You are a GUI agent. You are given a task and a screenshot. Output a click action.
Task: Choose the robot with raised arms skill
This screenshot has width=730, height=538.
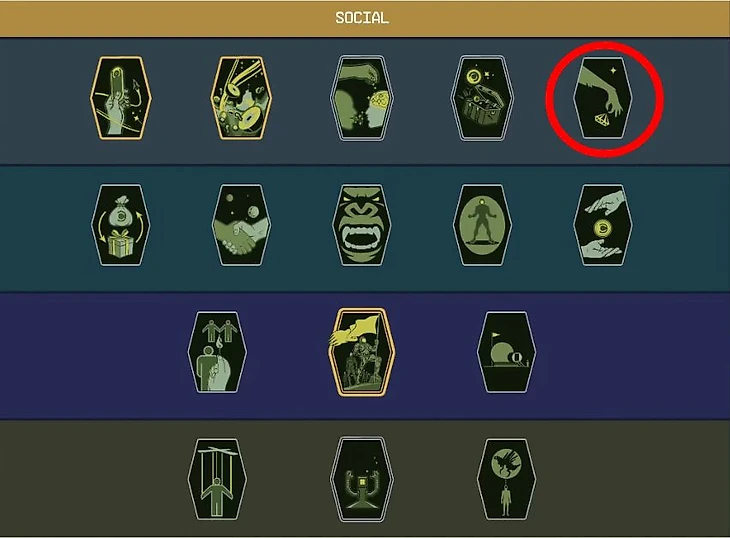[x=362, y=479]
